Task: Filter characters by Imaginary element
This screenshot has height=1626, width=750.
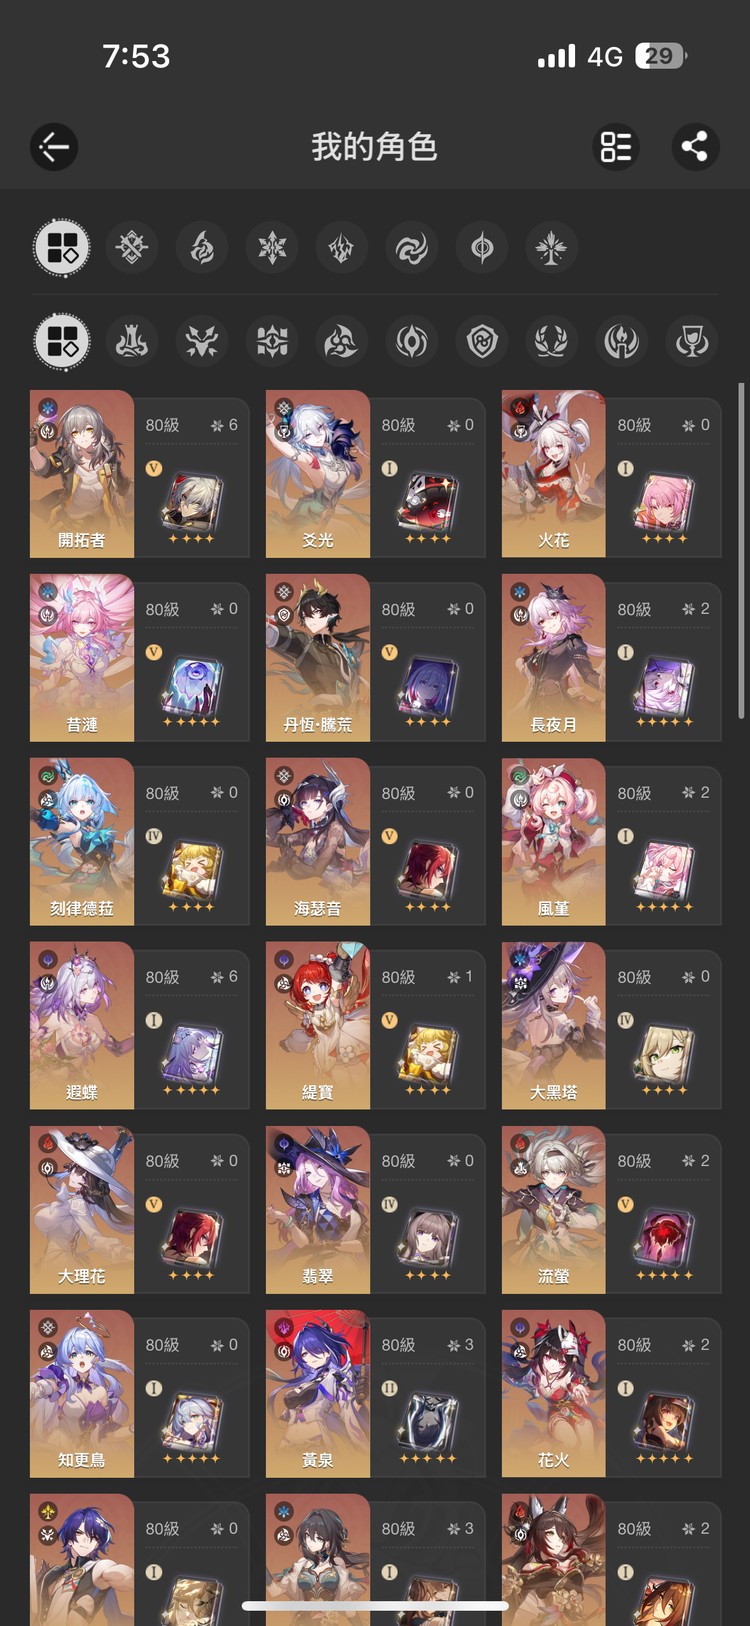Action: pyautogui.click(x=551, y=248)
